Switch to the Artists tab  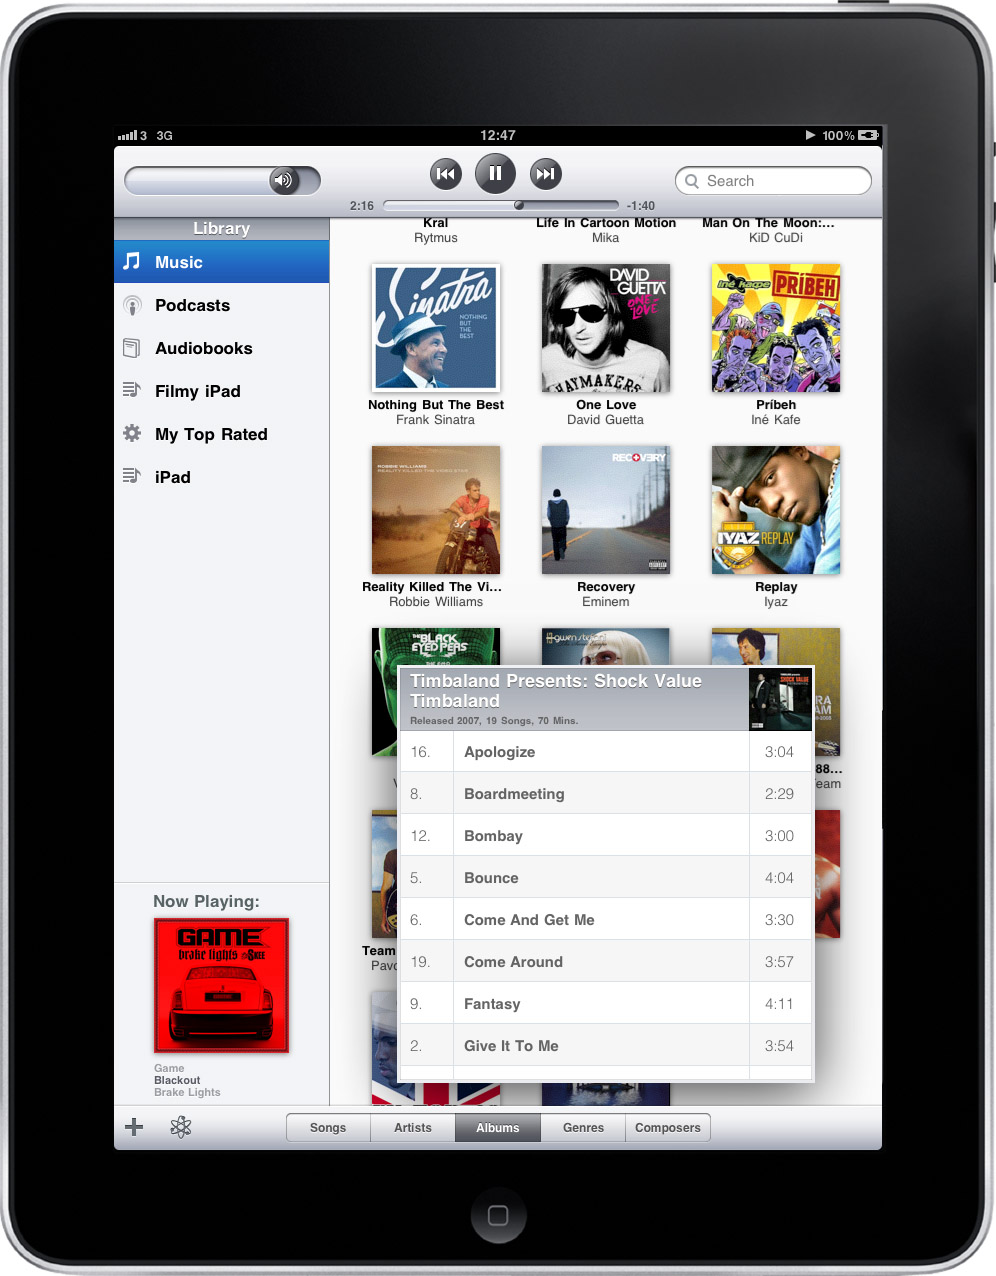coord(413,1127)
